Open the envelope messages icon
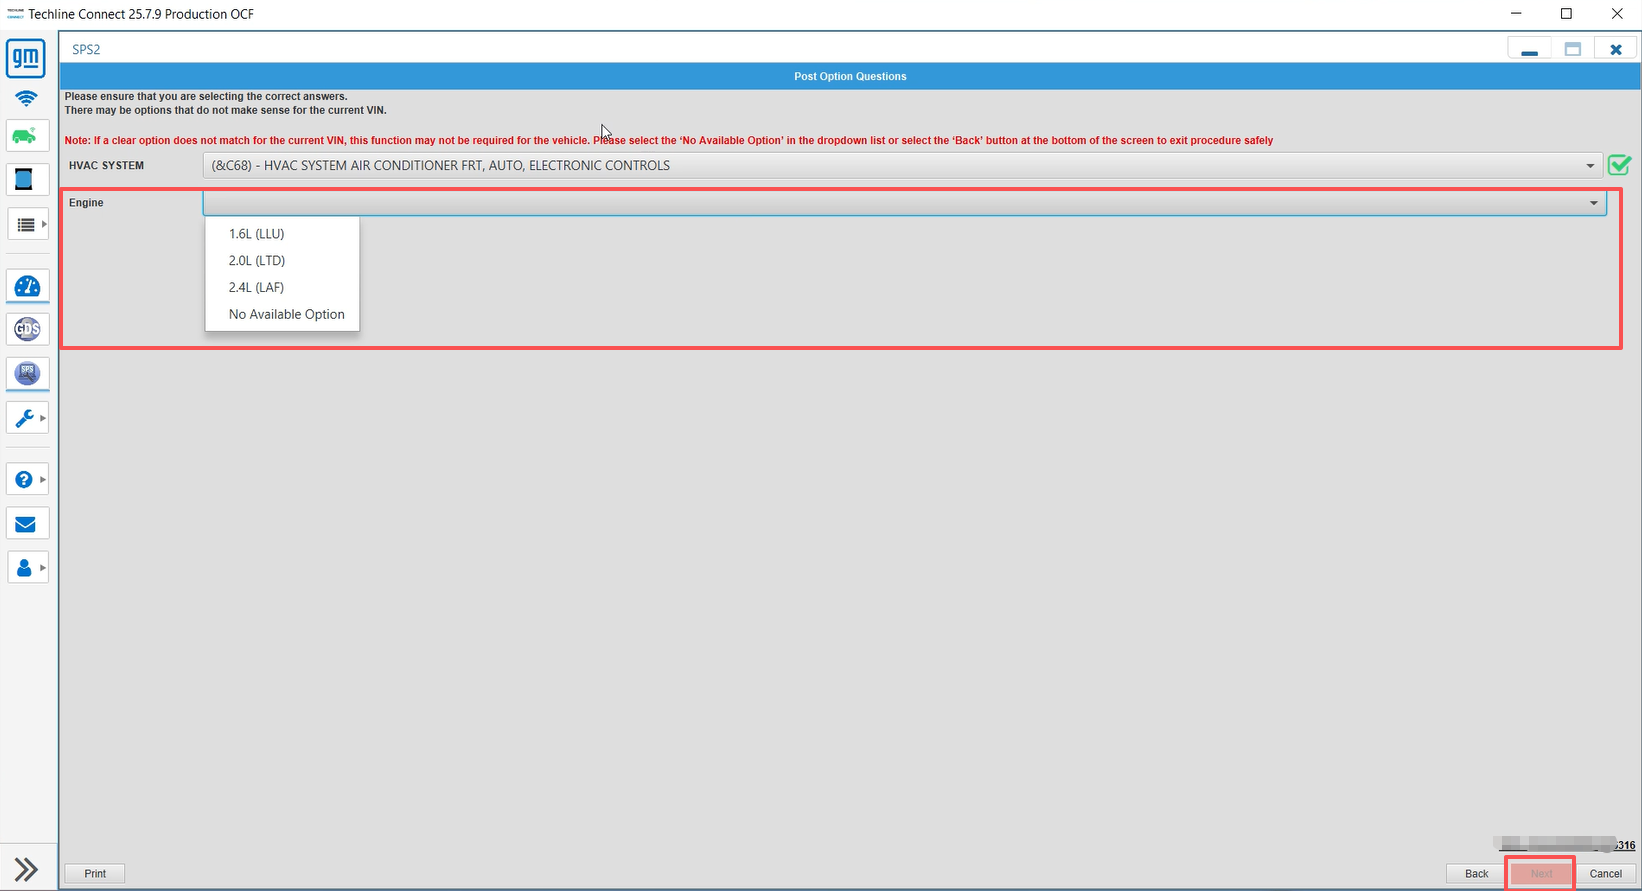This screenshot has height=891, width=1642. 26,524
